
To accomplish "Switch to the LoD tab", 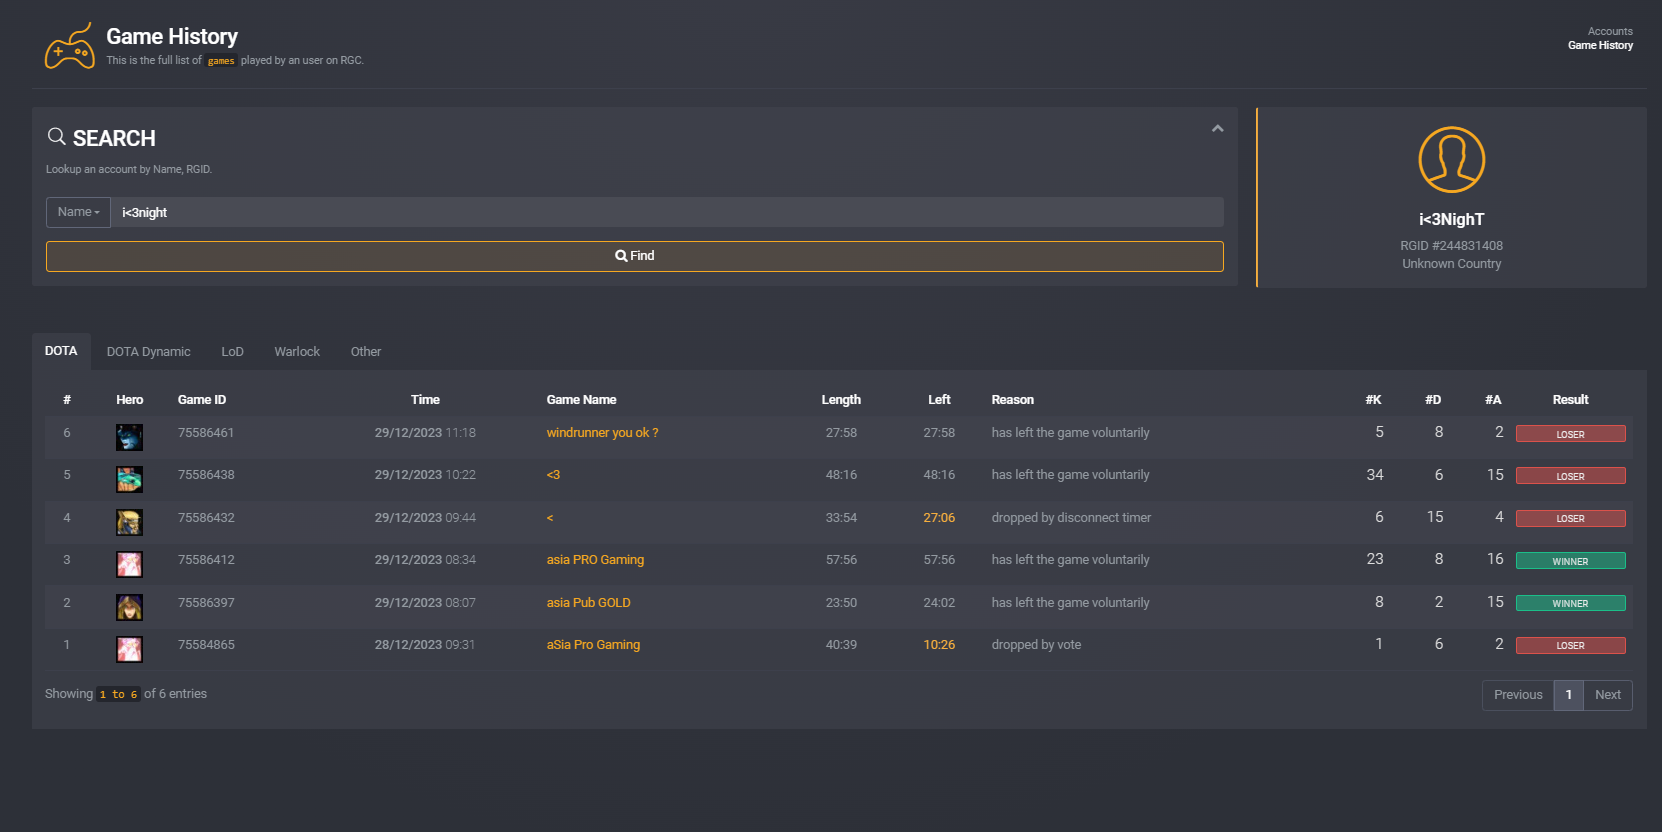I will [232, 352].
